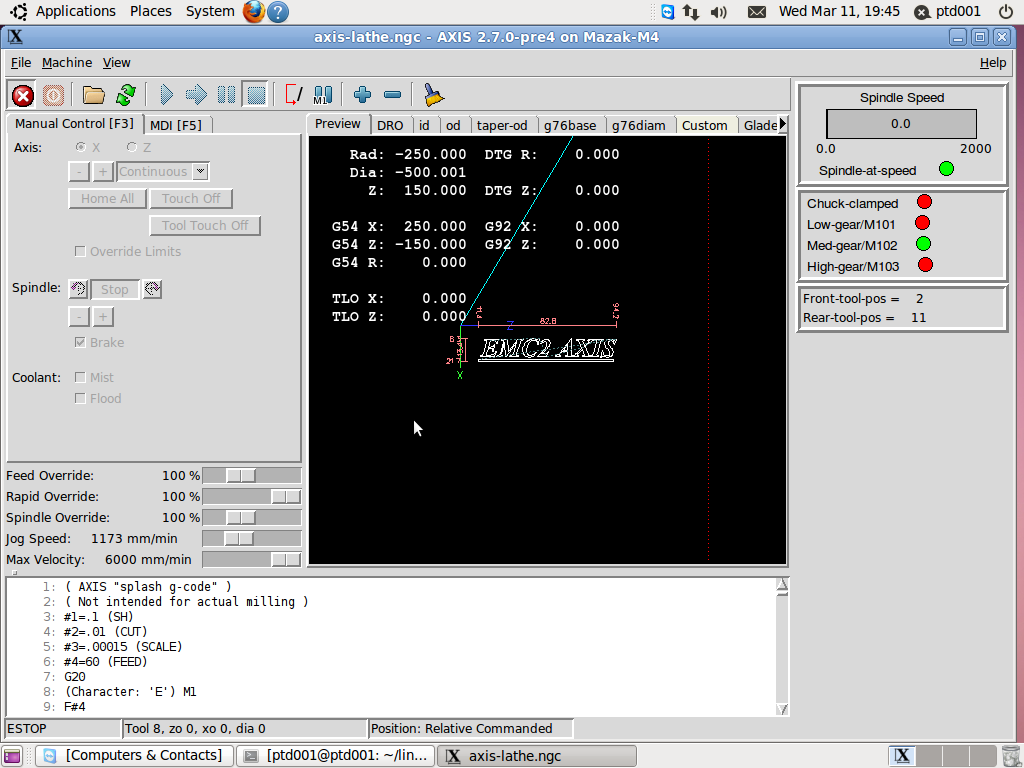
Task: Adjust the Max Velocity slider
Action: [285, 560]
